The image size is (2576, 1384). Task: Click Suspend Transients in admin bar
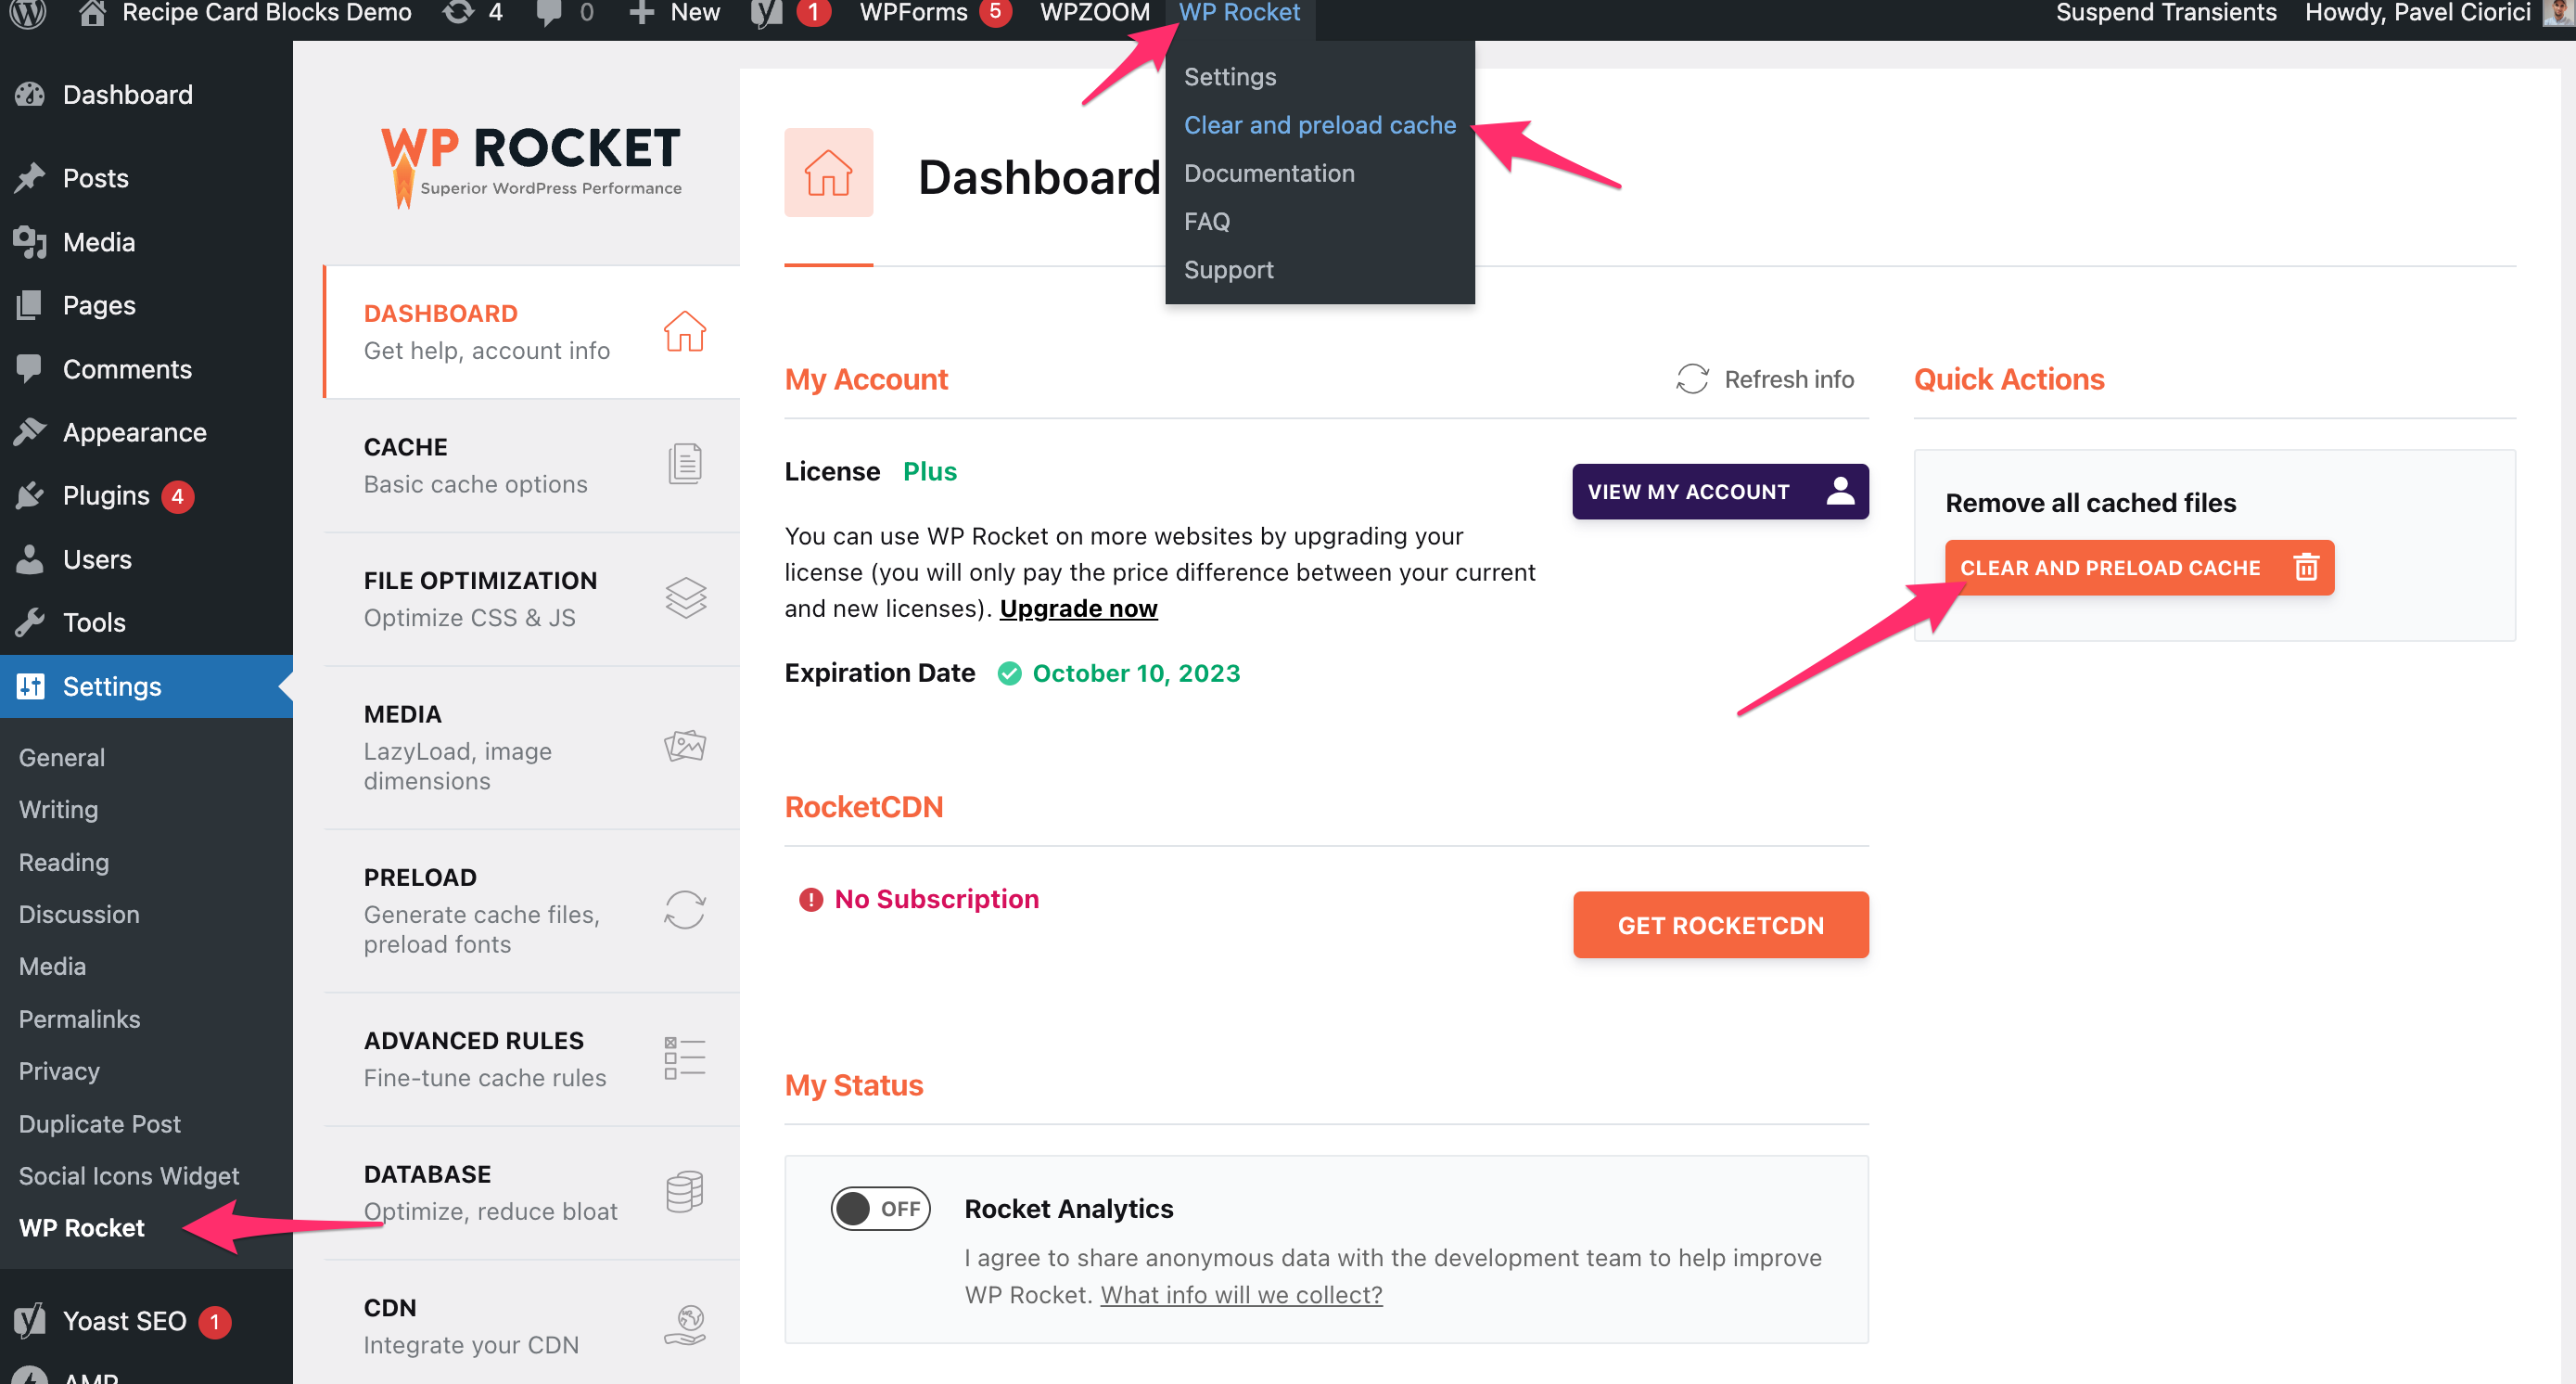(2165, 13)
